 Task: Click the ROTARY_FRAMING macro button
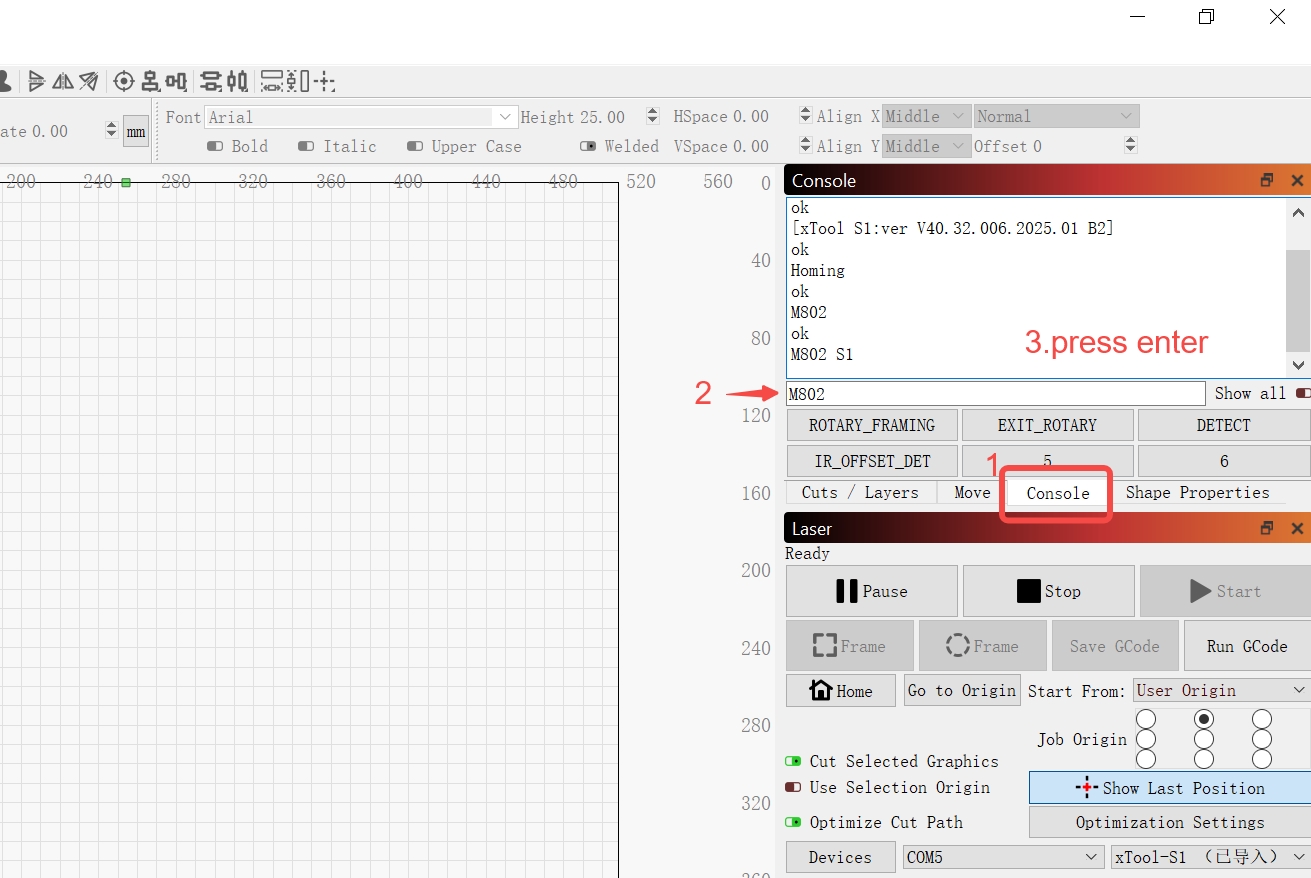click(x=871, y=425)
